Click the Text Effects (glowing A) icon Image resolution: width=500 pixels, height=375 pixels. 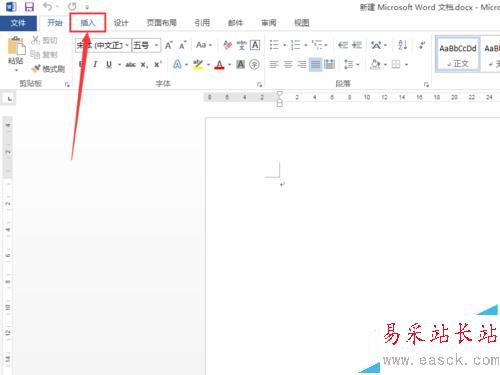pos(177,64)
